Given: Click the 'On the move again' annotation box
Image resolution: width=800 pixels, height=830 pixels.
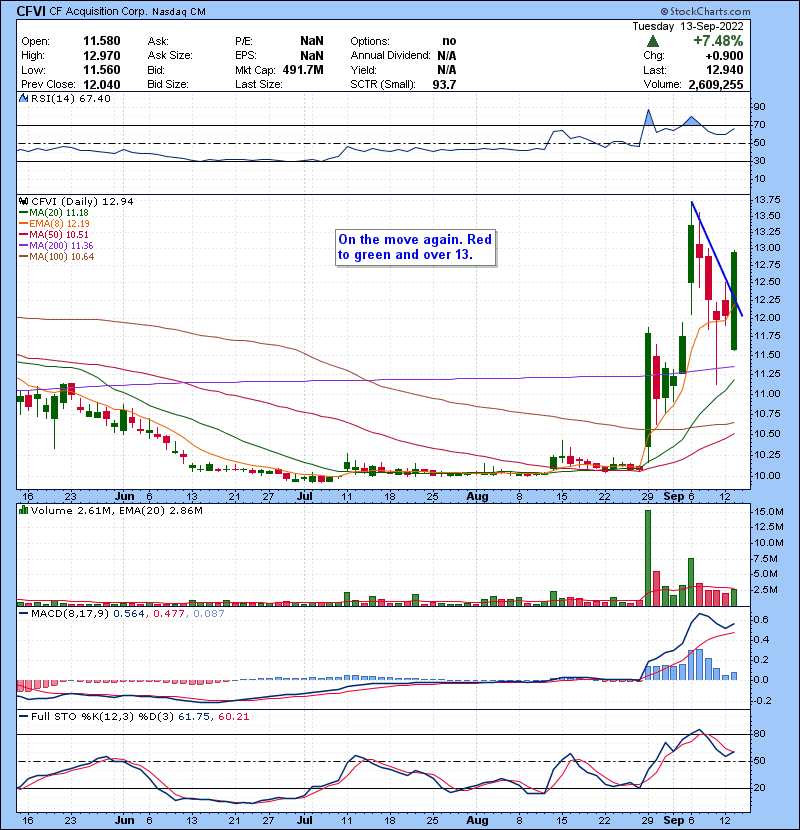Looking at the screenshot, I should coord(416,247).
